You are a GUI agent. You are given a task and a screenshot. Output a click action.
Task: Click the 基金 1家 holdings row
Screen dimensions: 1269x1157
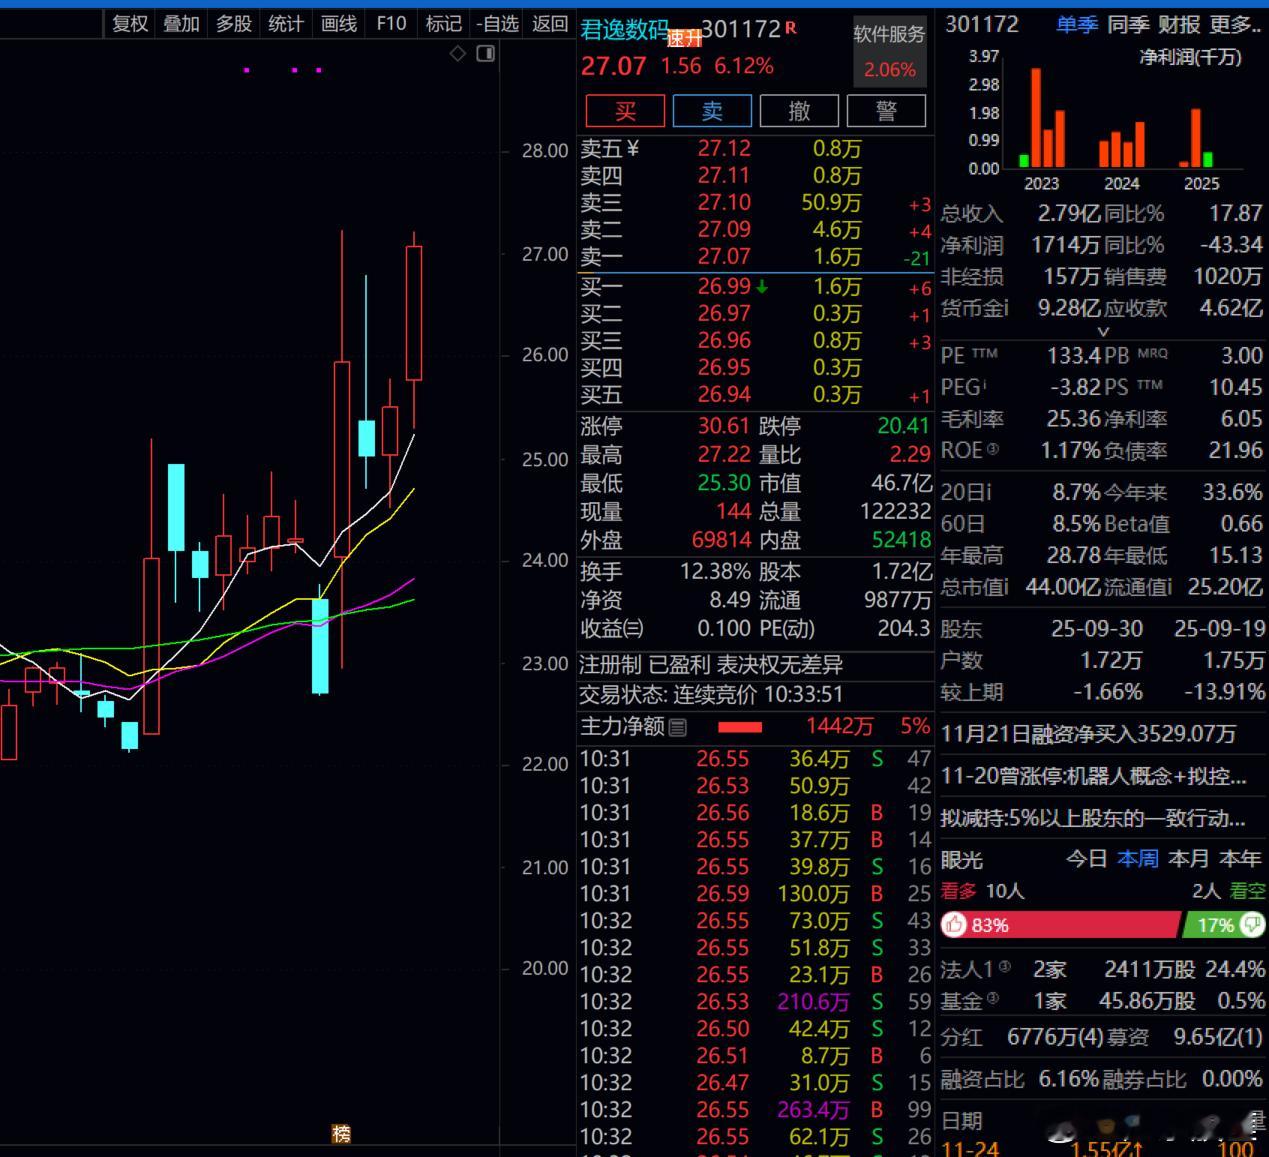coord(1103,1001)
